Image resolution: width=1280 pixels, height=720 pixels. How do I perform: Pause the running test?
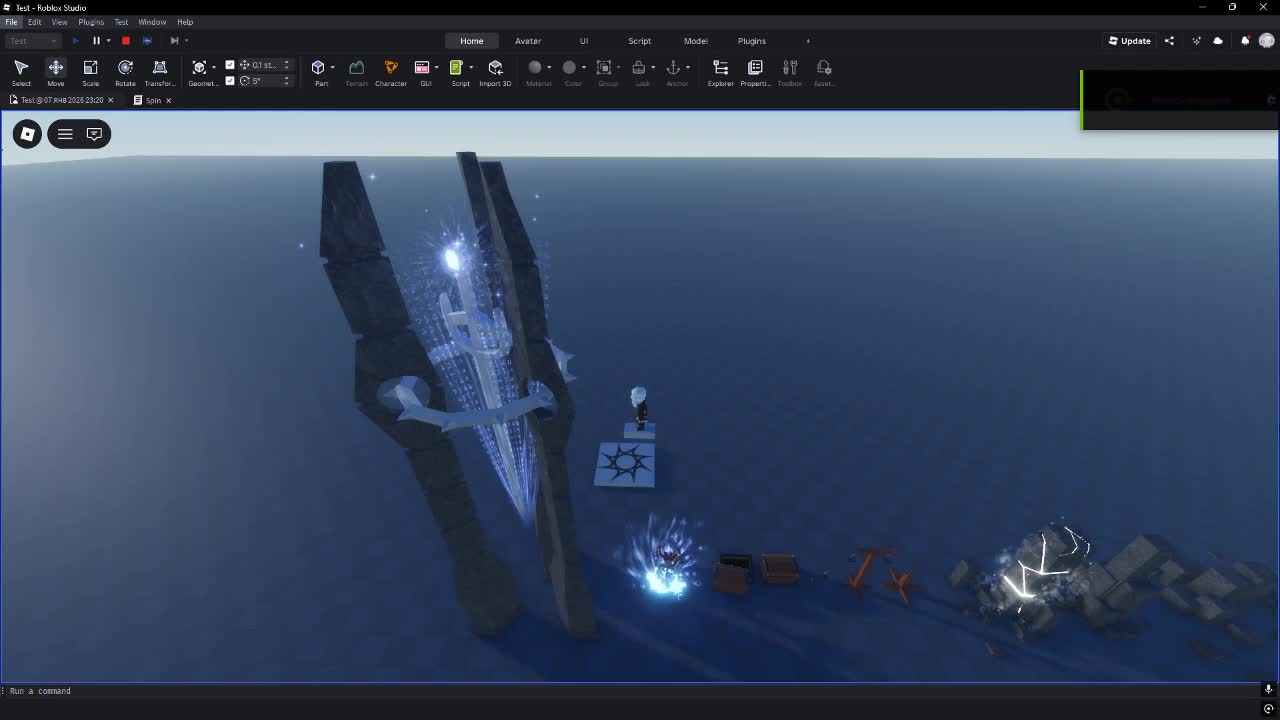96,41
